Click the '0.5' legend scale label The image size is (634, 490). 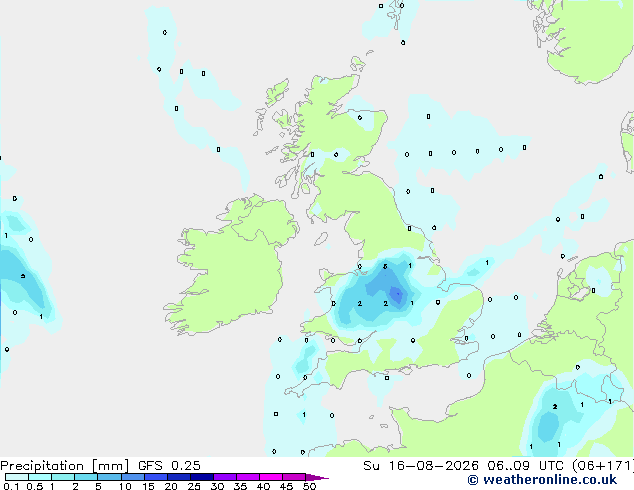(34, 486)
